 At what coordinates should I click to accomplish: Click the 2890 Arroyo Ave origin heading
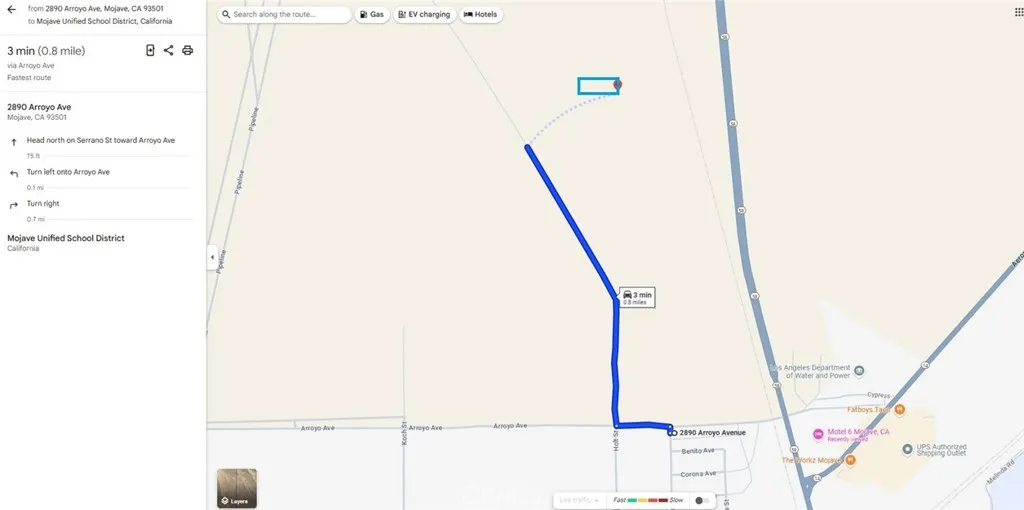point(39,107)
